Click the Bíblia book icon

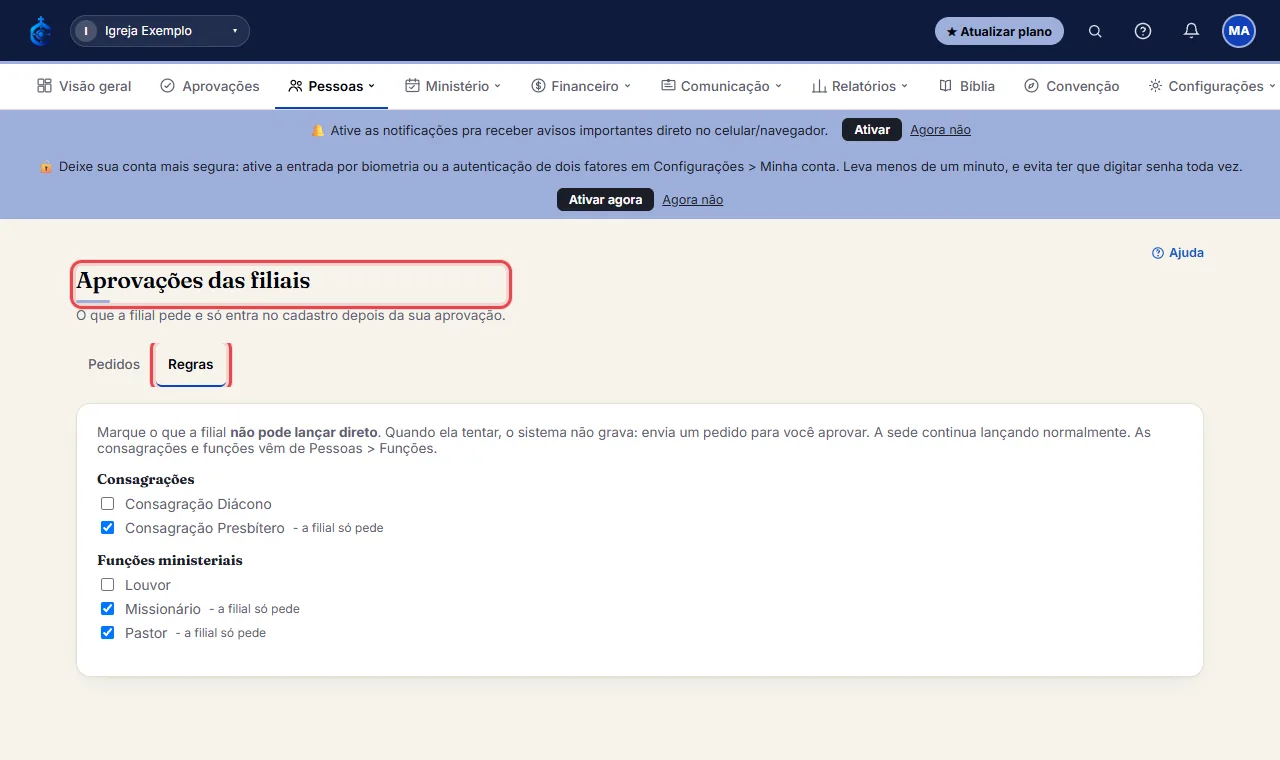pos(945,86)
